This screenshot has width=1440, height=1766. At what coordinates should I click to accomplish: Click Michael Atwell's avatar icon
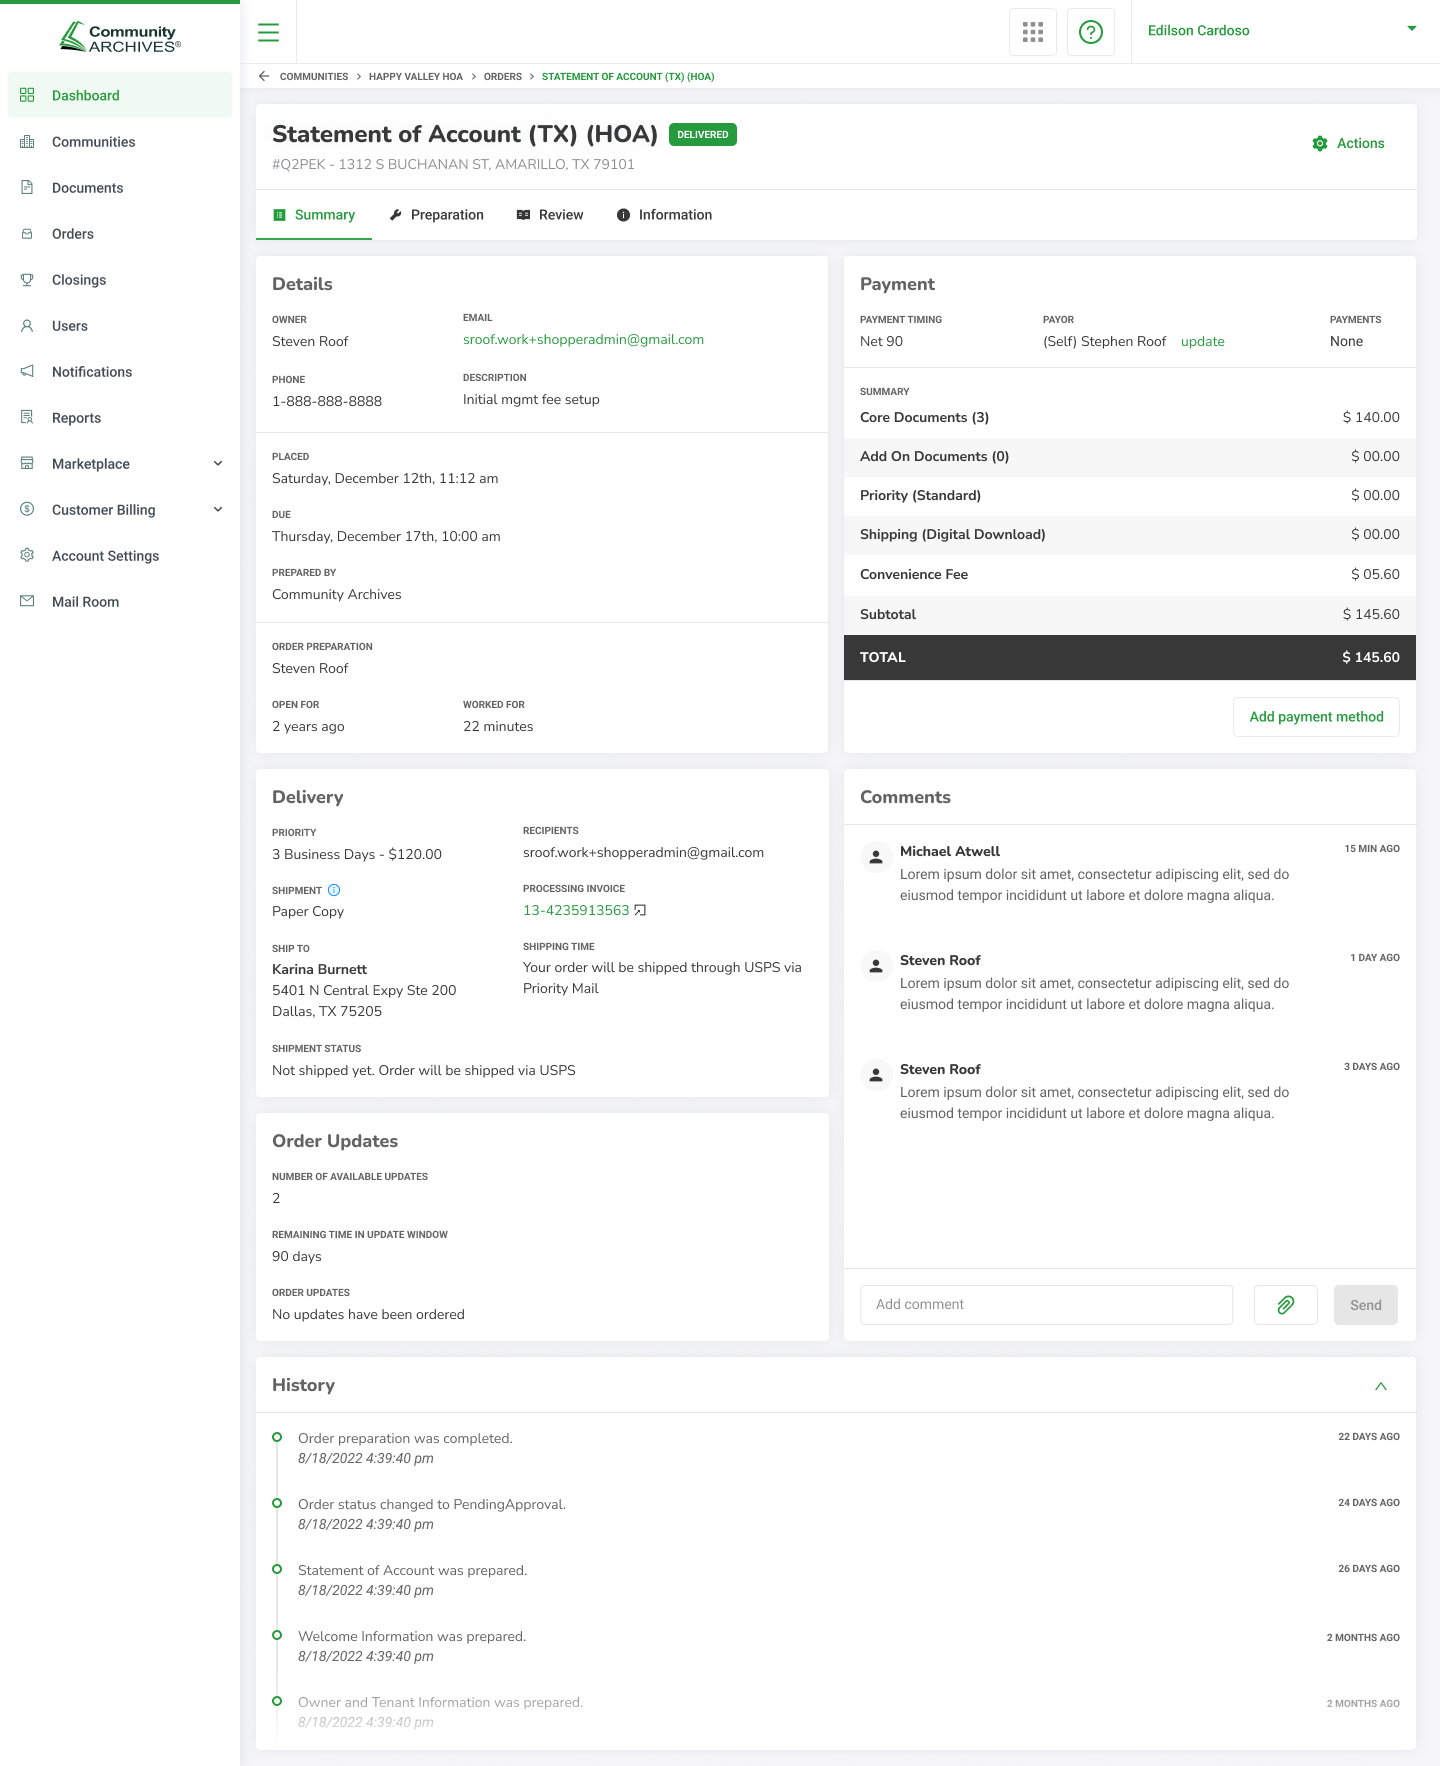pos(876,857)
